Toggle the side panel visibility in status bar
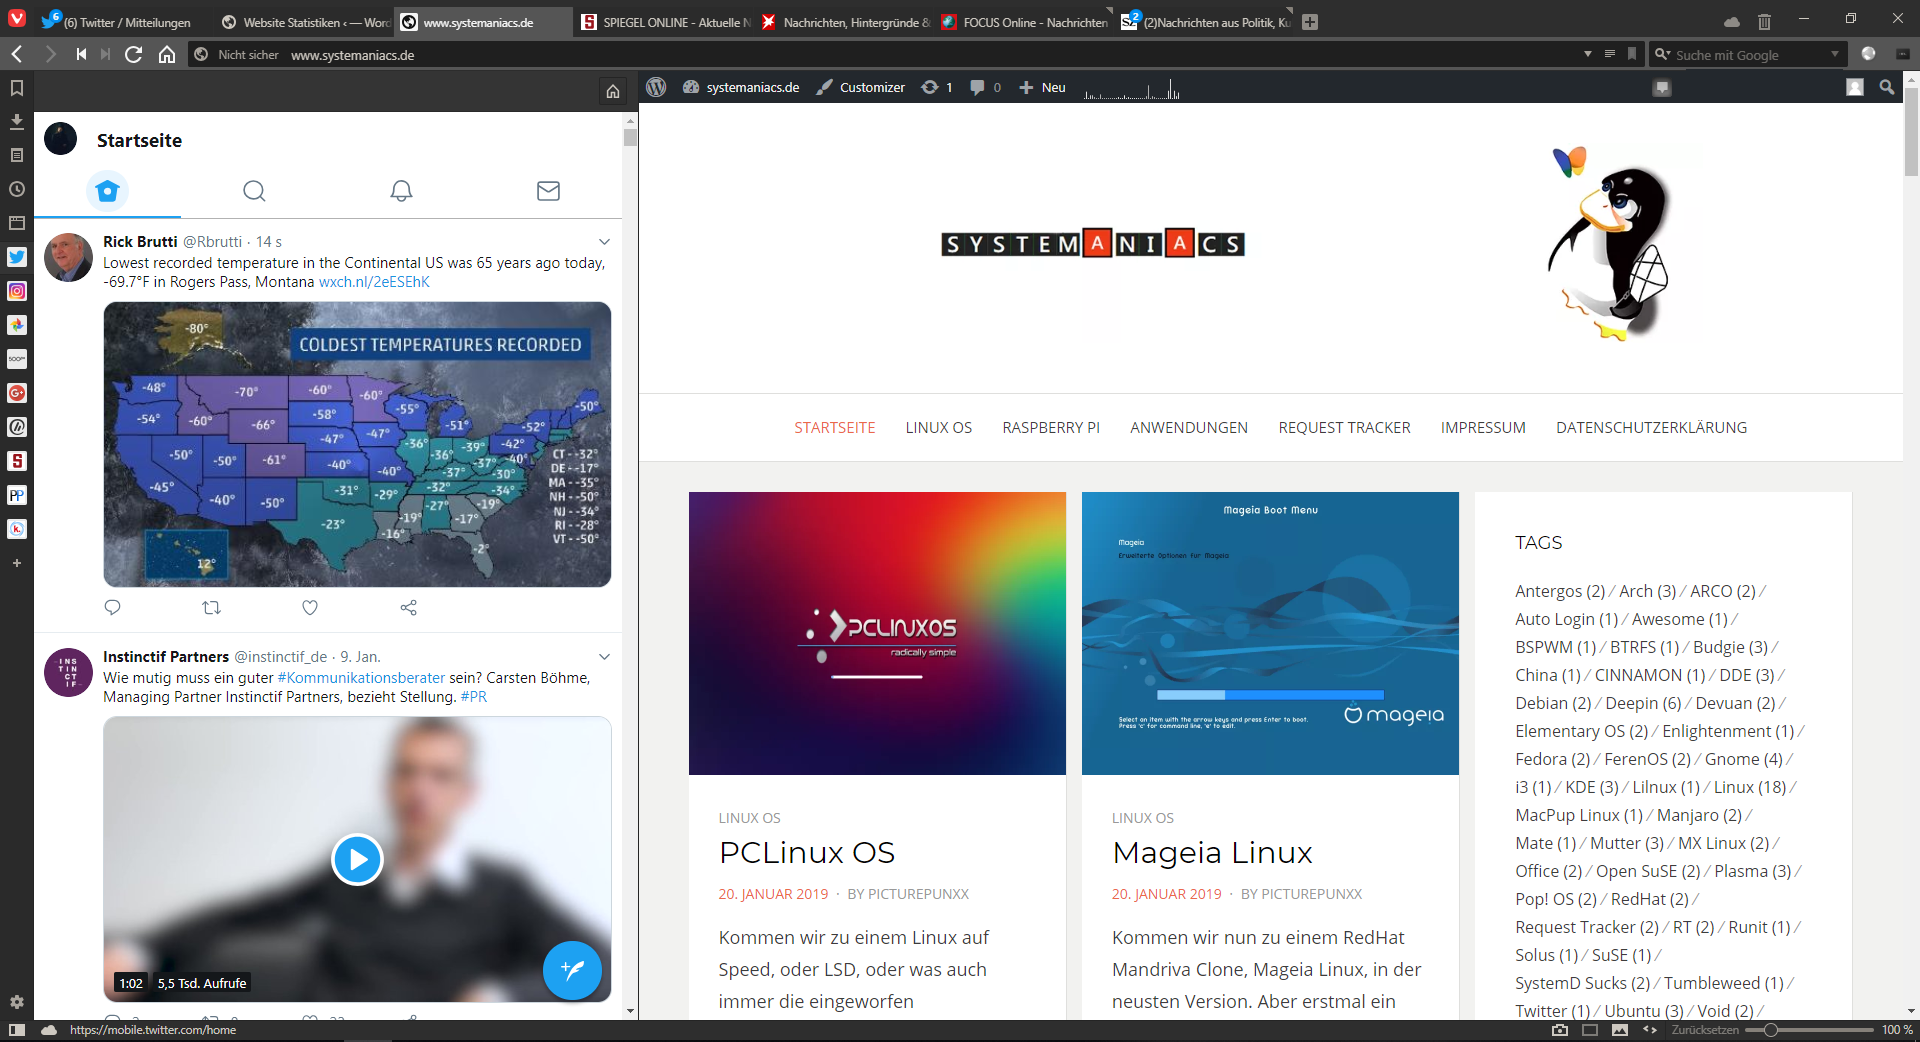Image resolution: width=1920 pixels, height=1042 pixels. (x=17, y=1030)
